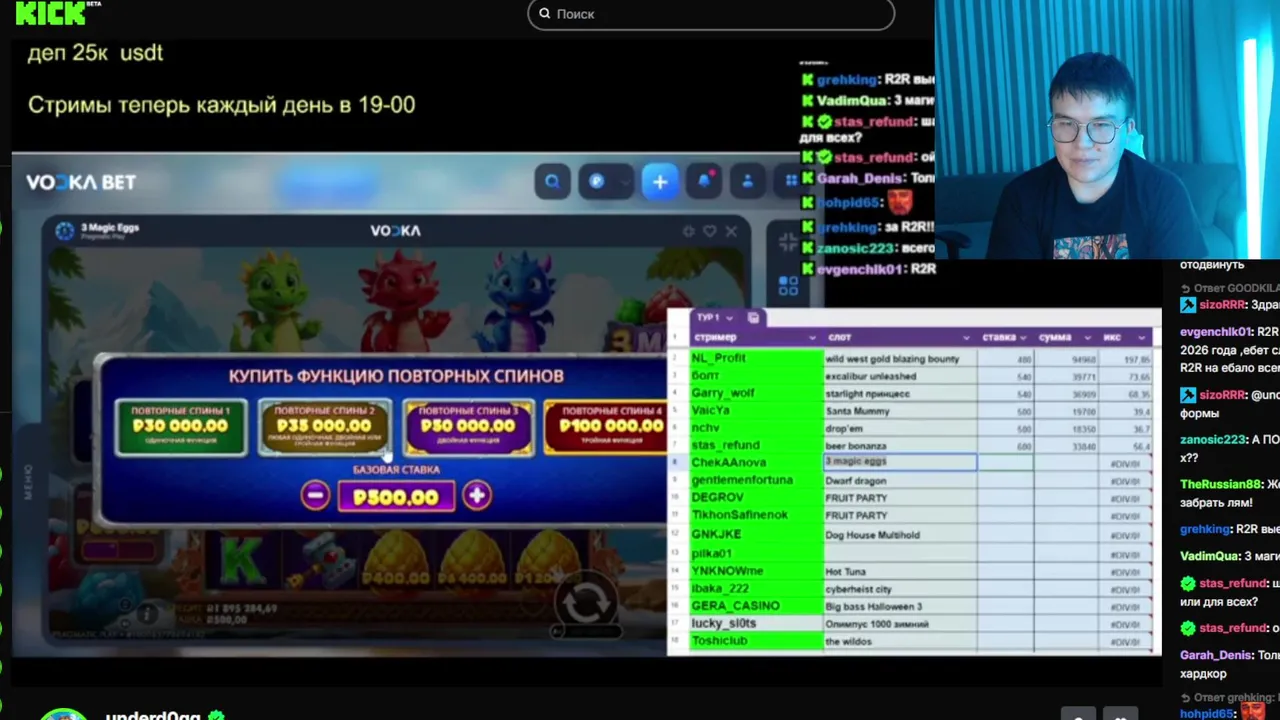Select the Dog House Multihold cell
Screen dimensions: 1280x720
click(900, 535)
